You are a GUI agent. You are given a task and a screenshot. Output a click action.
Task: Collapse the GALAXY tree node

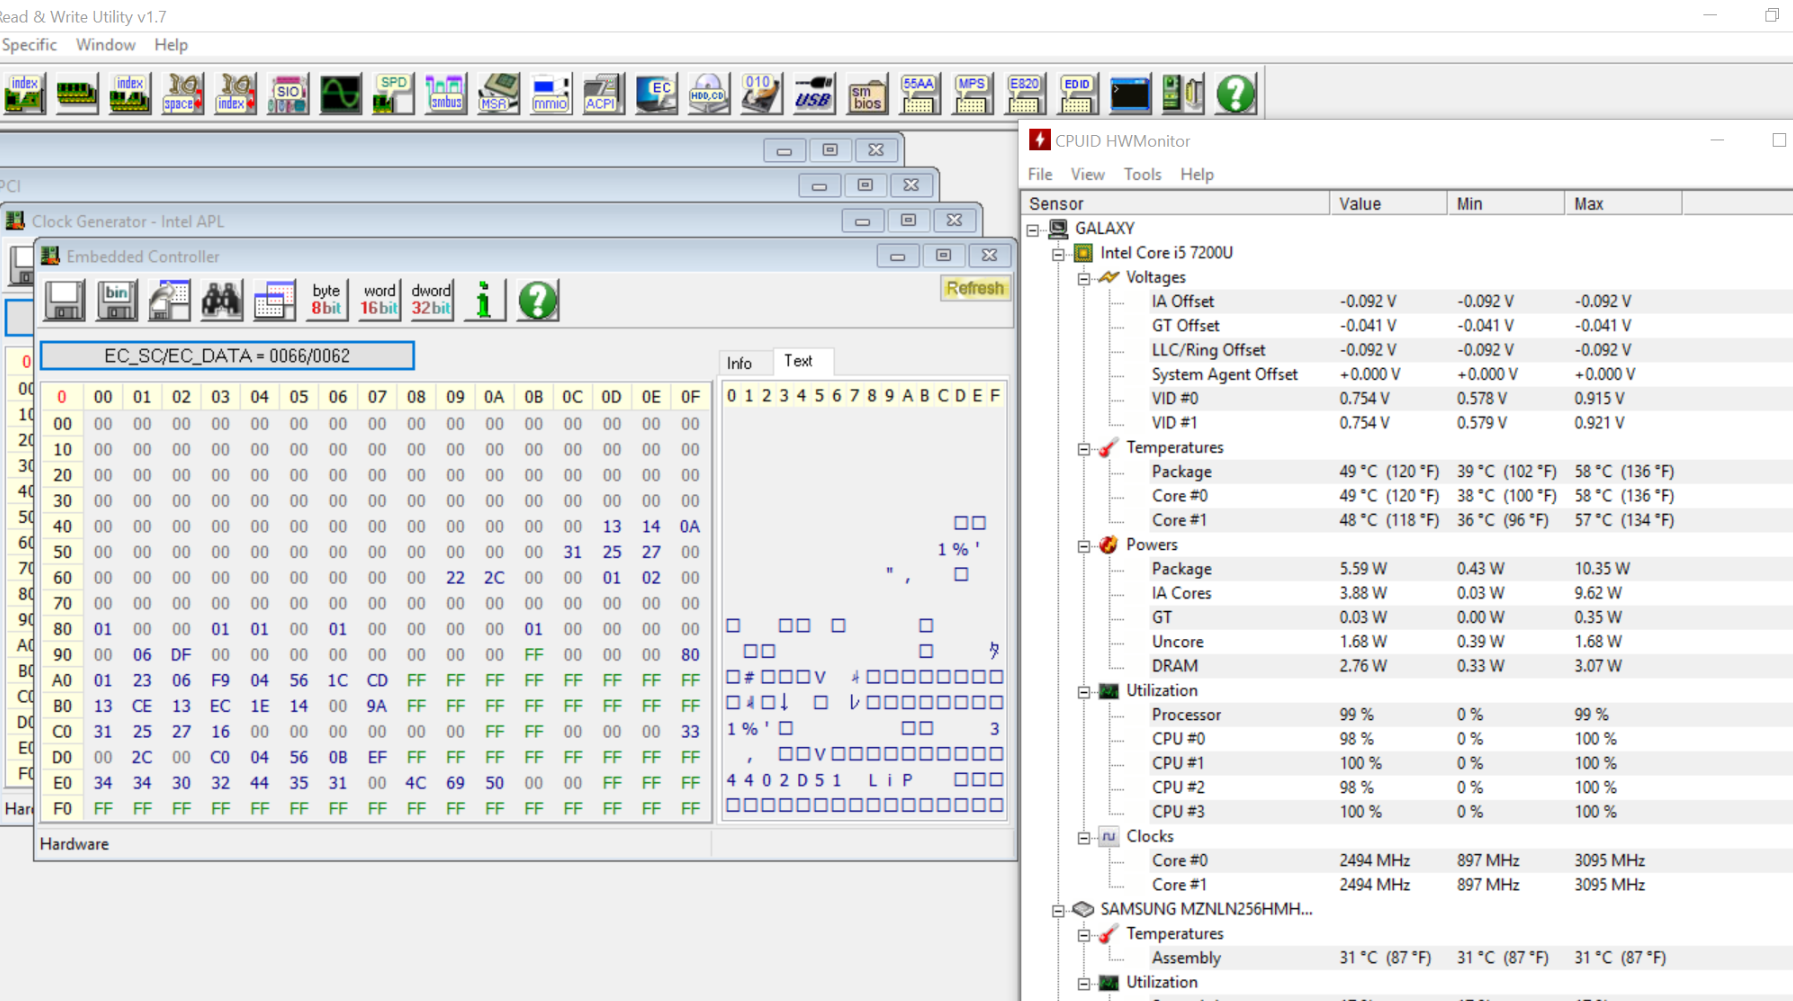click(x=1033, y=229)
